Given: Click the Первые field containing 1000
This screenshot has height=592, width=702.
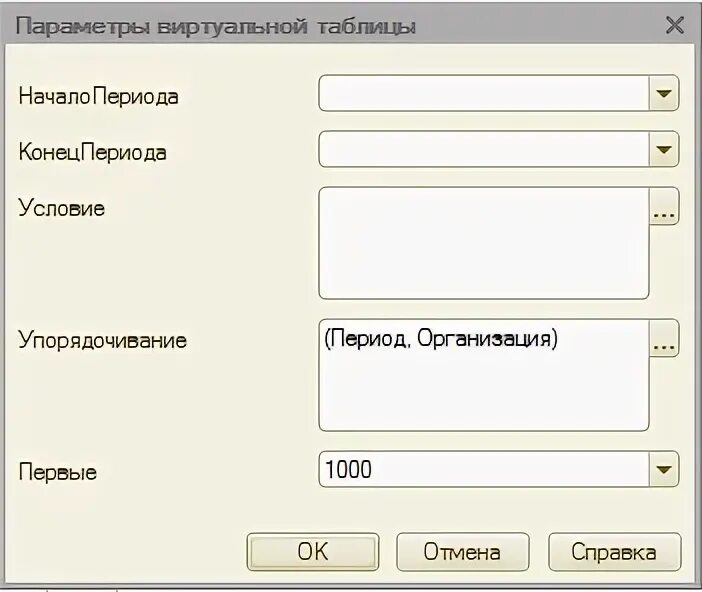Looking at the screenshot, I should (x=484, y=469).
